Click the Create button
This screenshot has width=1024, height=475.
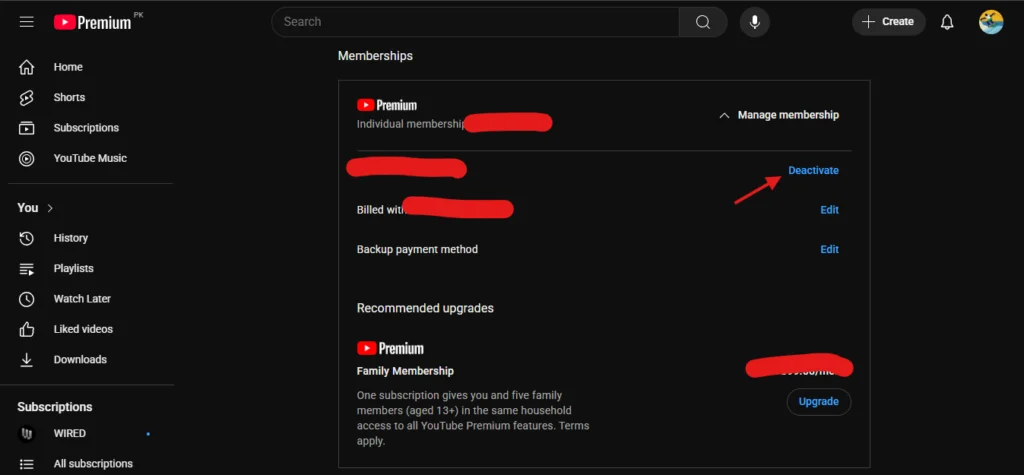pyautogui.click(x=888, y=22)
